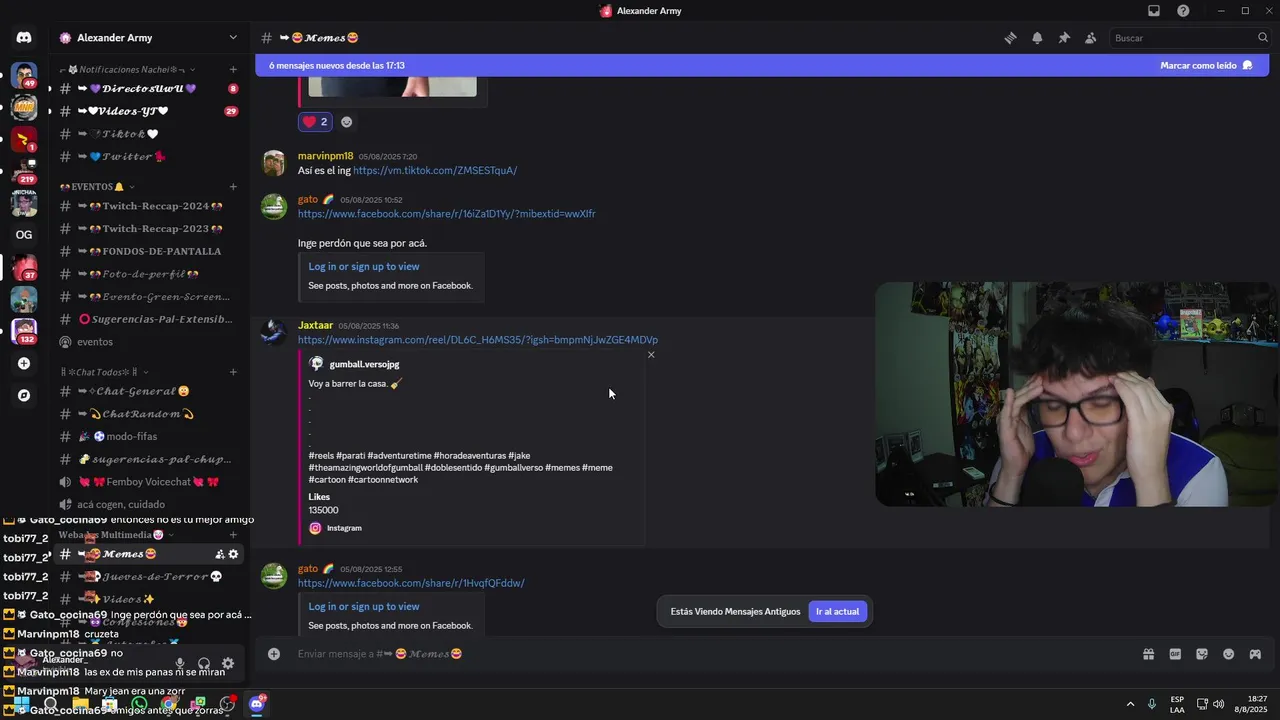
Task: Open Windows taskbar volume icon
Action: [1219, 704]
